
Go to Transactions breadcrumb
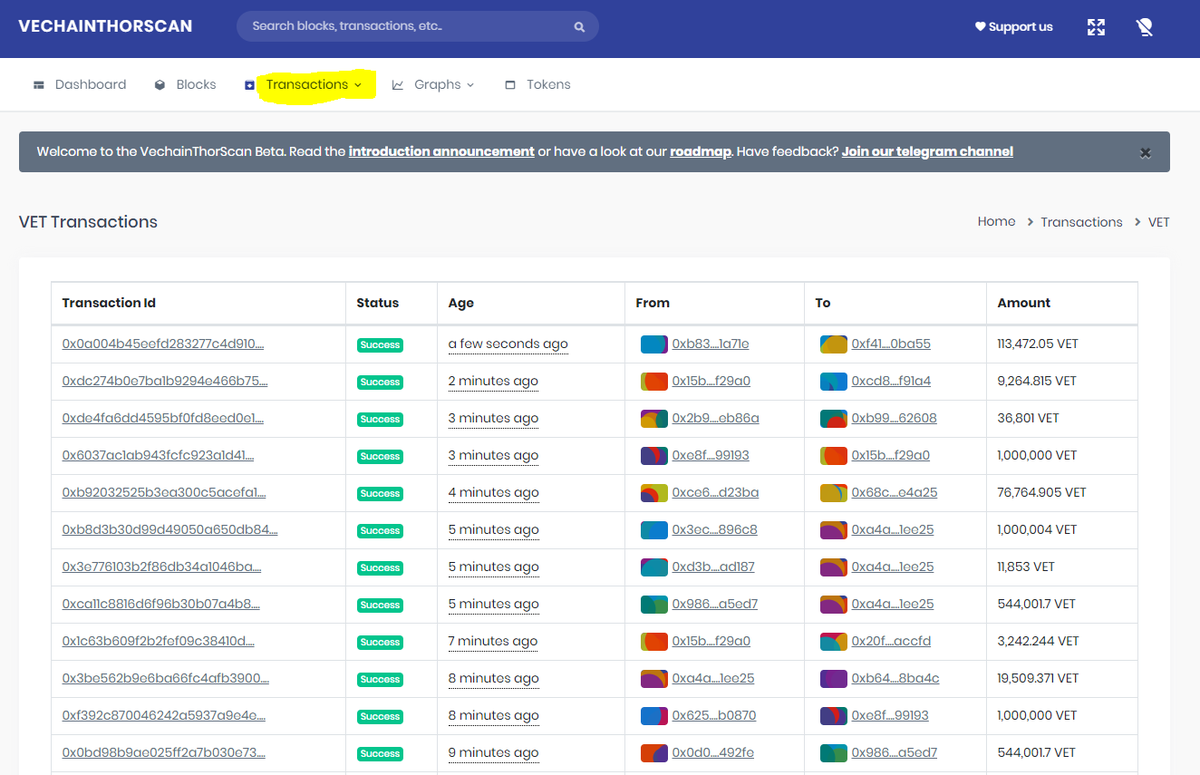(1081, 222)
